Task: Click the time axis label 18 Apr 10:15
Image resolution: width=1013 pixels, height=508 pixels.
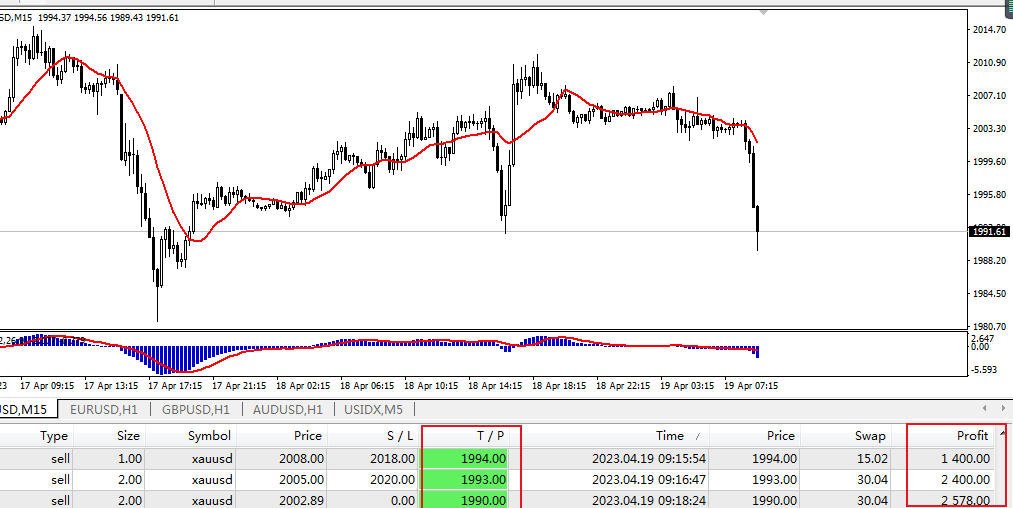Action: 431,385
